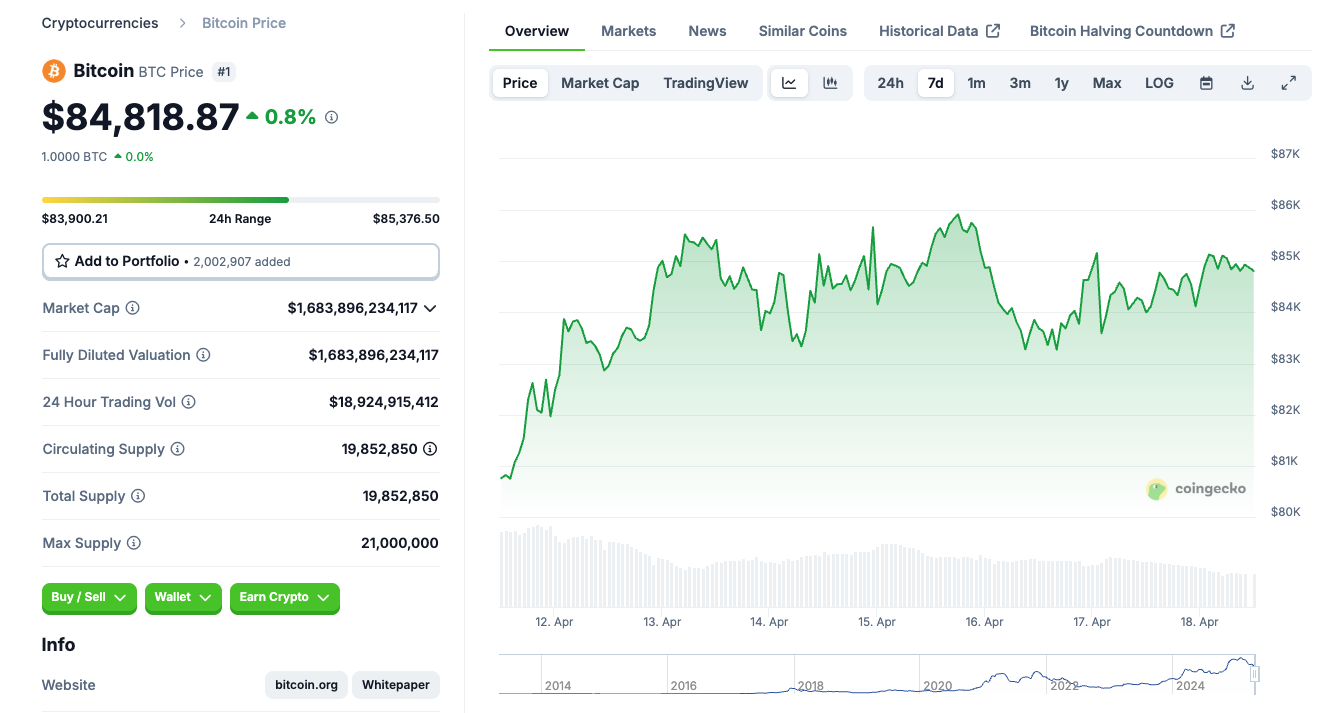The height and width of the screenshot is (713, 1344).
Task: Set chart range to Max
Action: coord(1107,83)
